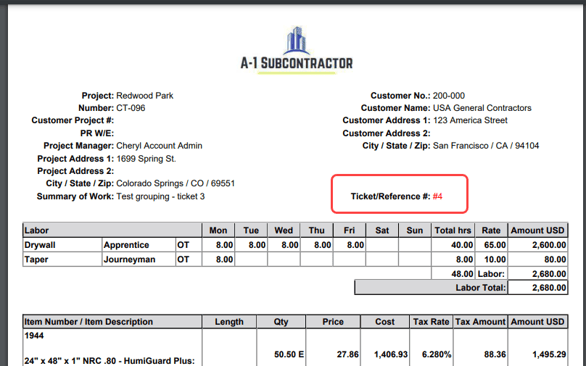Click the 'Project Manager:' label
586x366 pixels.
78,146
